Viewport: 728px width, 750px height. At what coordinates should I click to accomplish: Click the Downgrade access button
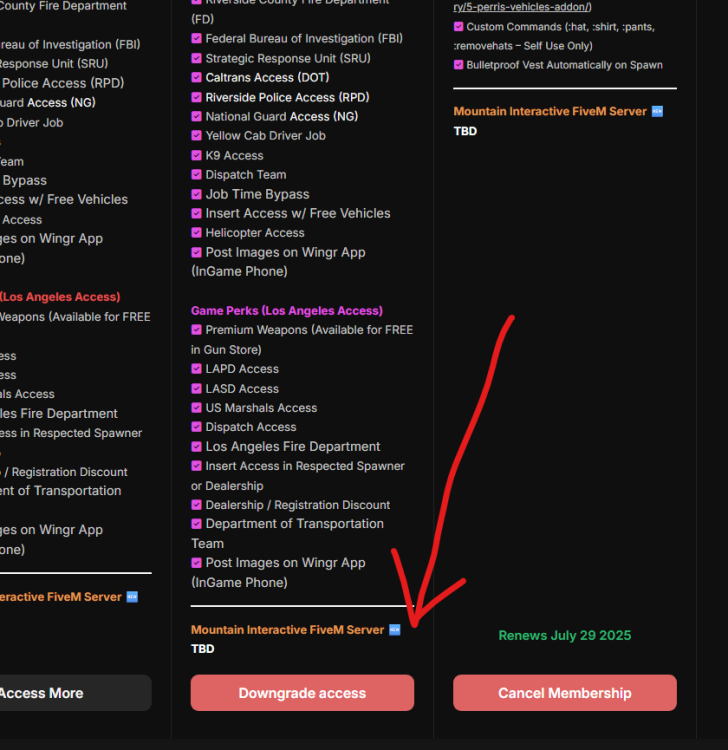click(302, 693)
